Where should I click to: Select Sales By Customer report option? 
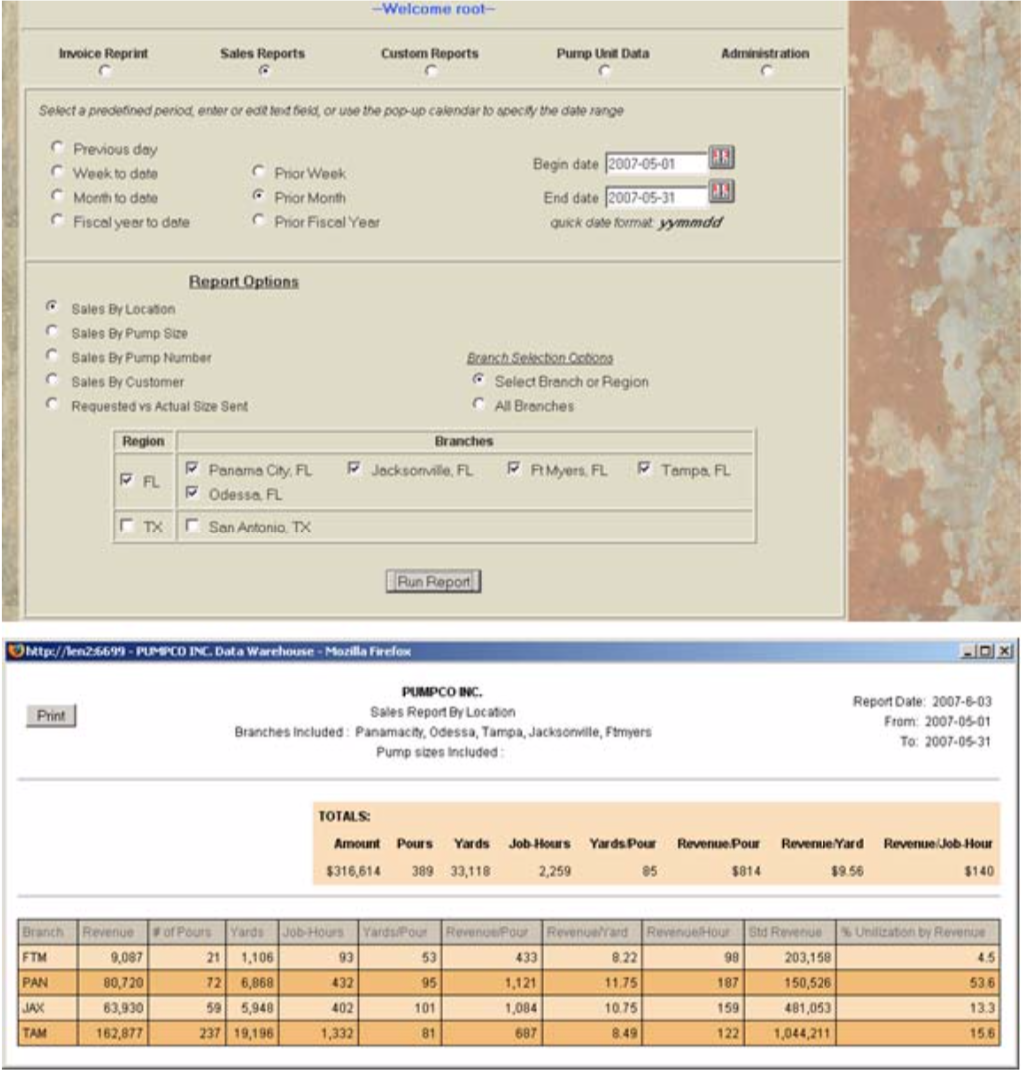[x=52, y=379]
